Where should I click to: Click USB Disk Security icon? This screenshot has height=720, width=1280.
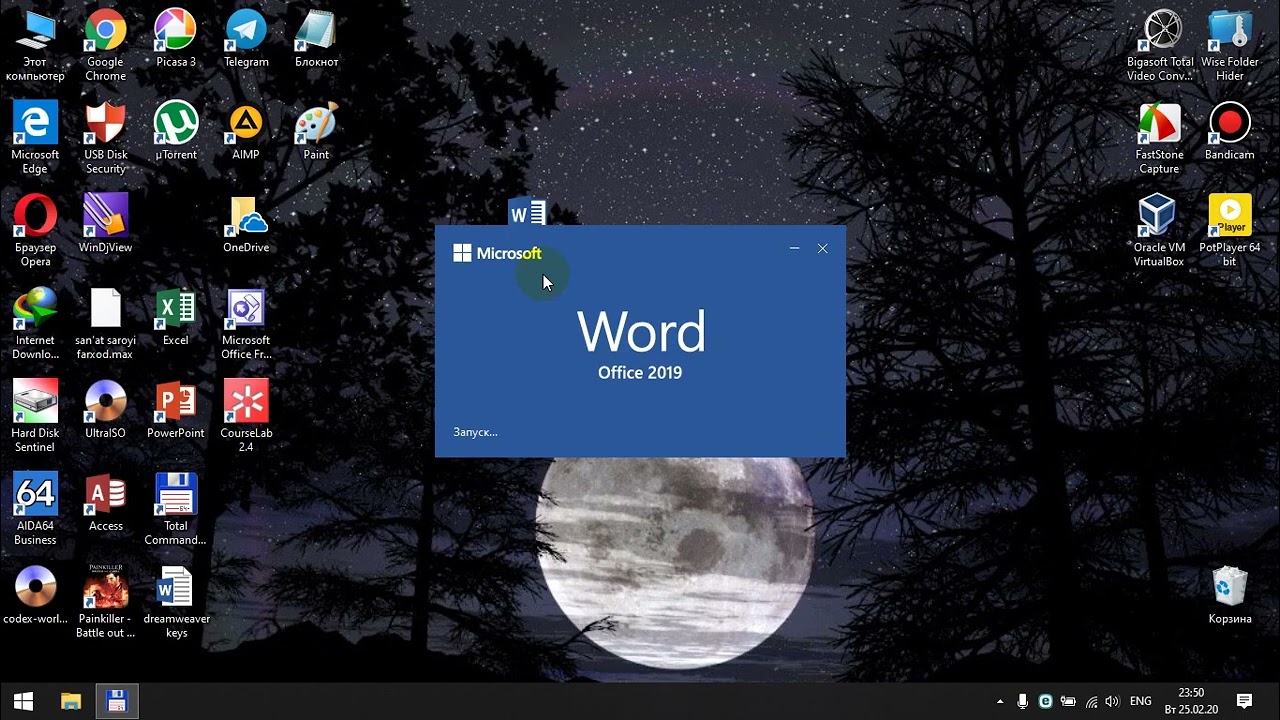pos(105,139)
